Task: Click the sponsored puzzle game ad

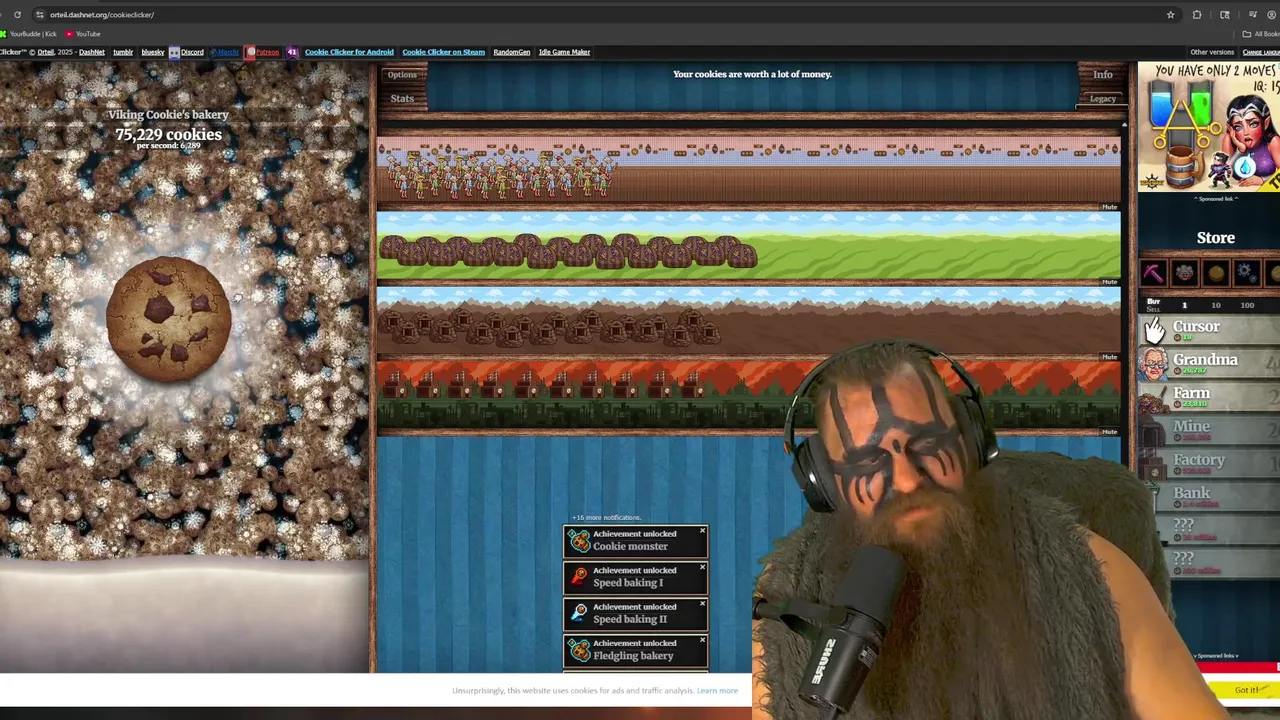Action: (x=1209, y=127)
